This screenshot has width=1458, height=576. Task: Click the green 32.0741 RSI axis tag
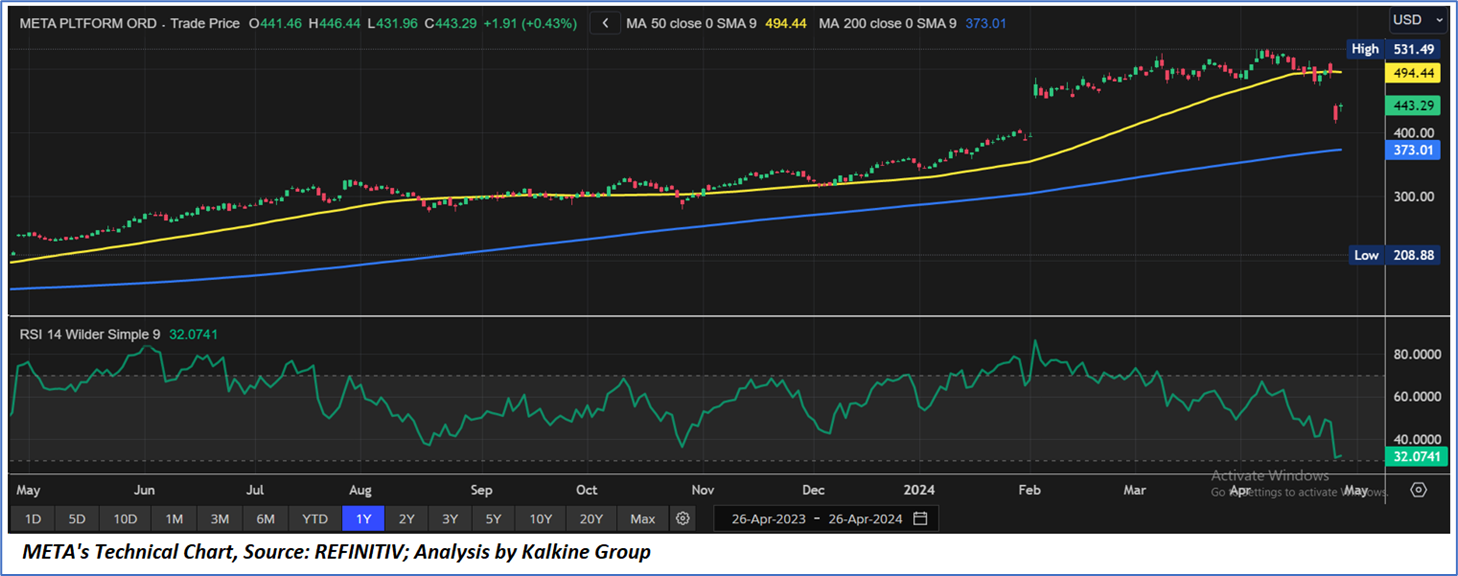point(1415,456)
